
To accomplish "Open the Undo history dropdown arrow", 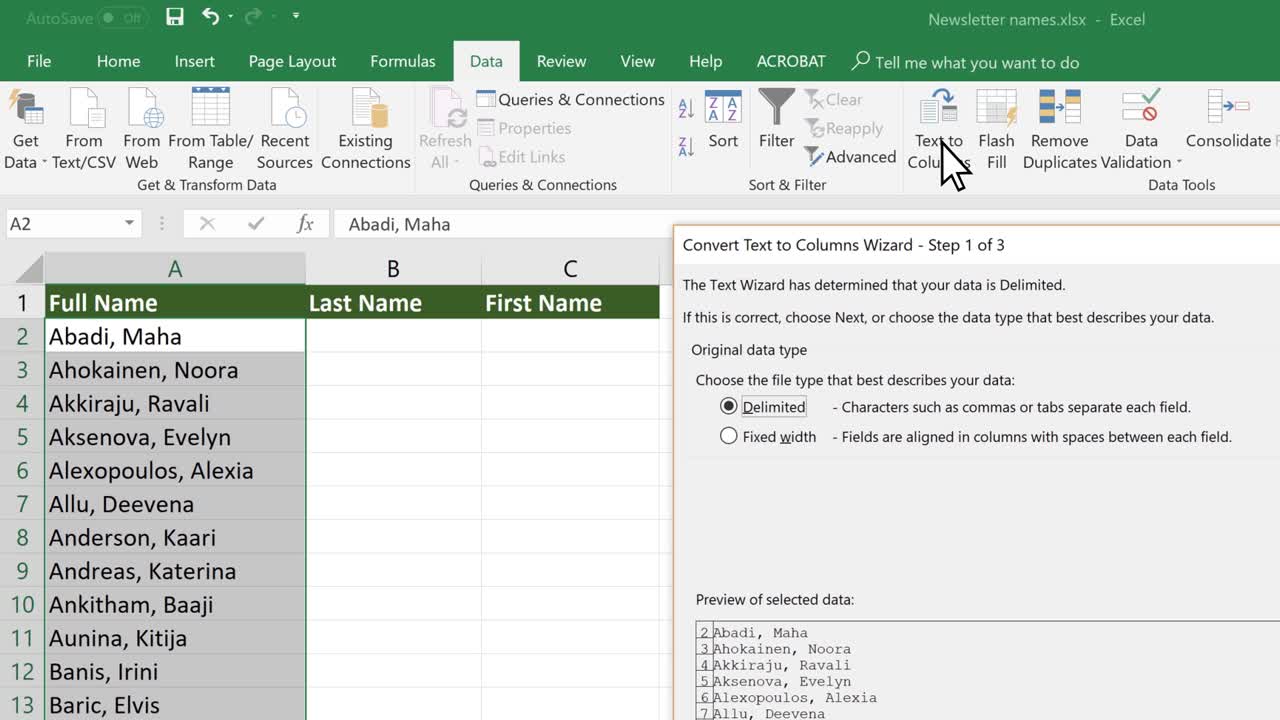I will click(231, 17).
